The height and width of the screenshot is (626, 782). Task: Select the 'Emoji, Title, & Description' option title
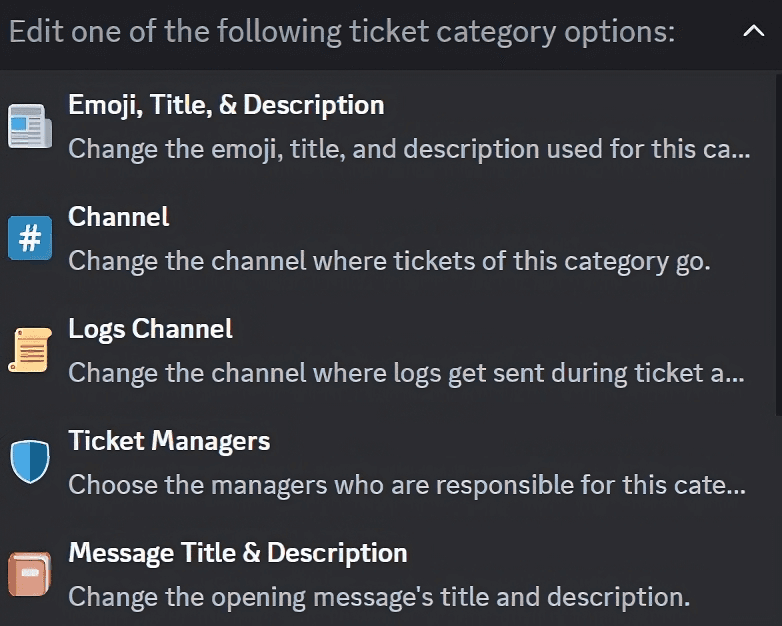226,105
